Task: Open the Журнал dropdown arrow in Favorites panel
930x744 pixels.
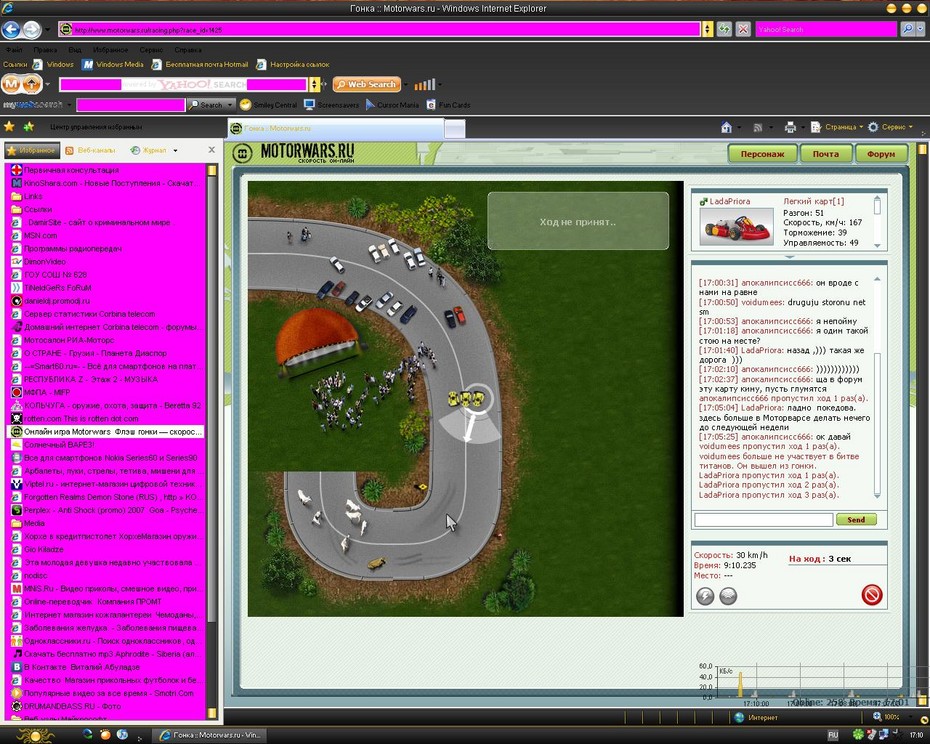Action: point(175,150)
